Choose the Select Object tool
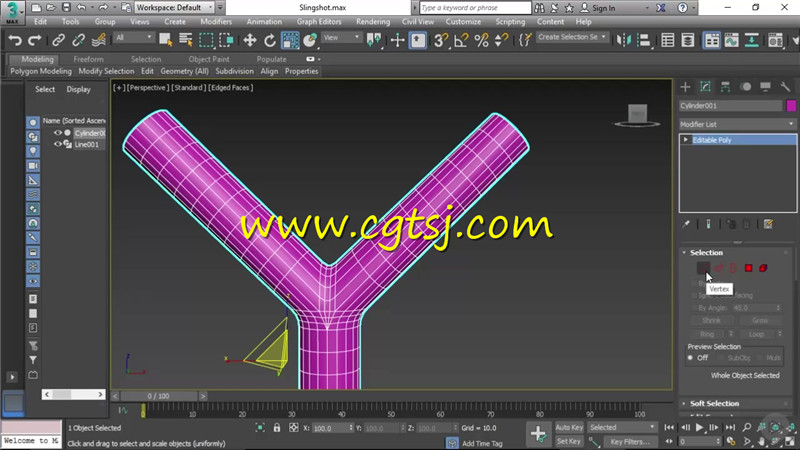 (x=165, y=40)
